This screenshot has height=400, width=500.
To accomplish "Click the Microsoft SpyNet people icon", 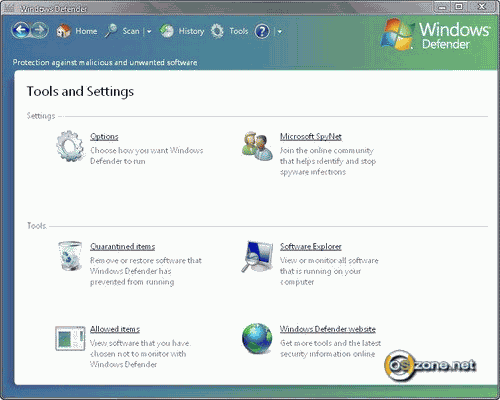I will 257,146.
